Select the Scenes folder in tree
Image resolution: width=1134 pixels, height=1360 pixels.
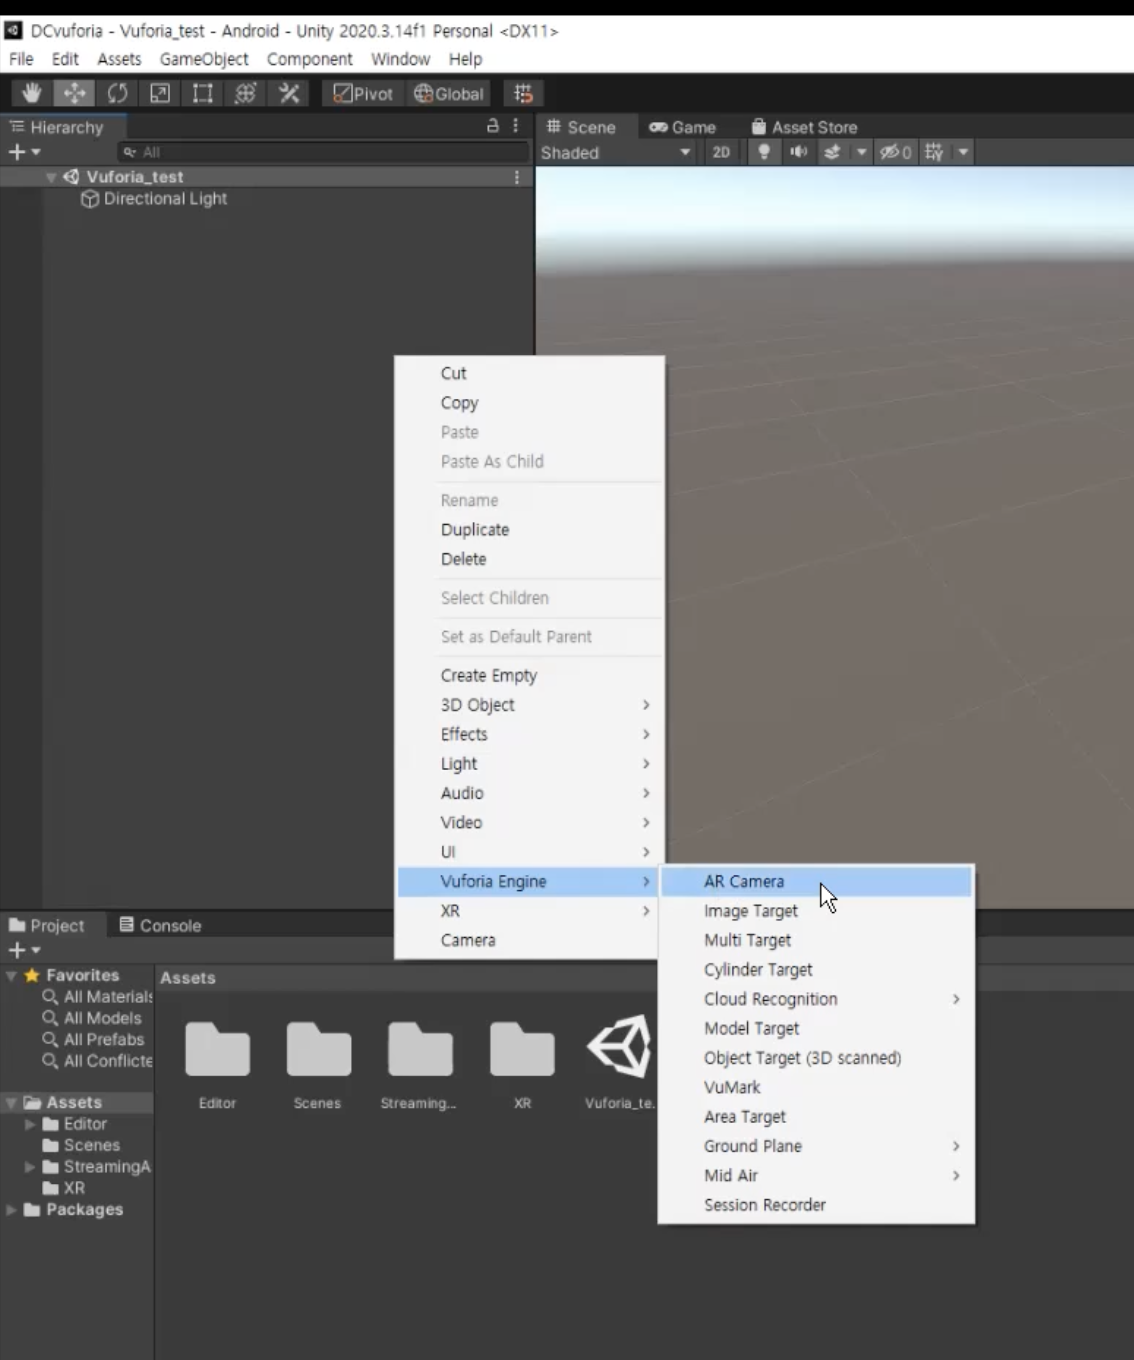(81, 1146)
